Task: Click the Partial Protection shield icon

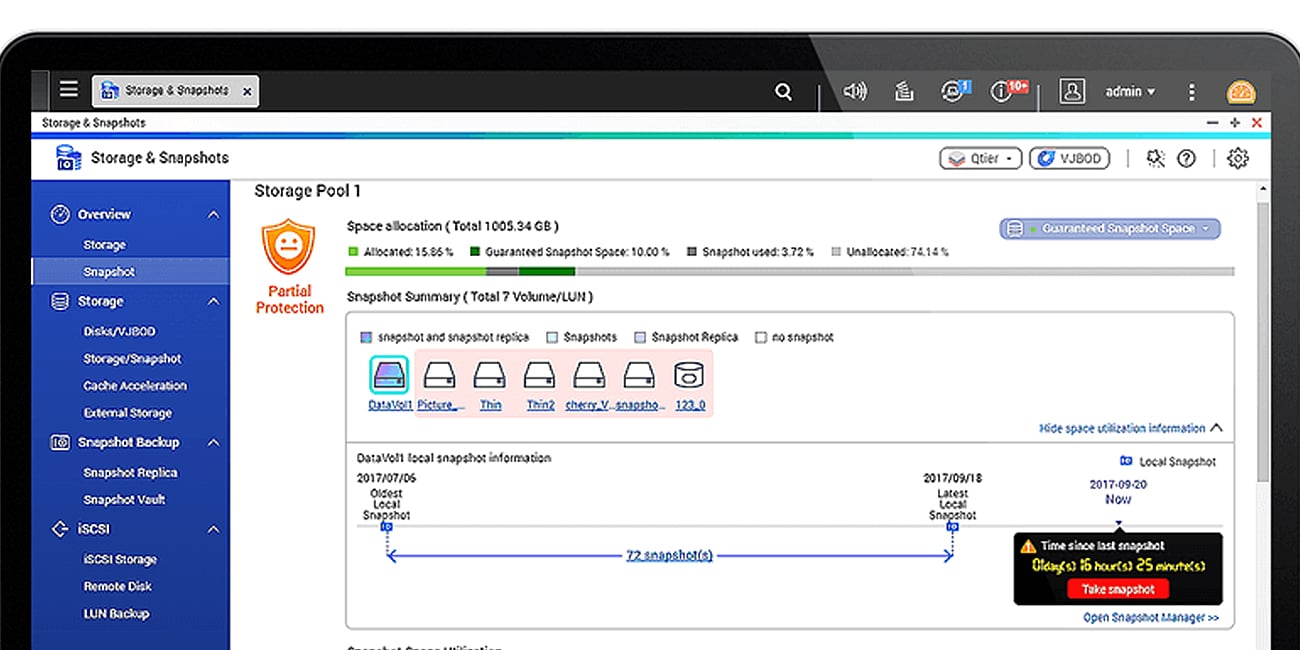Action: click(x=289, y=248)
